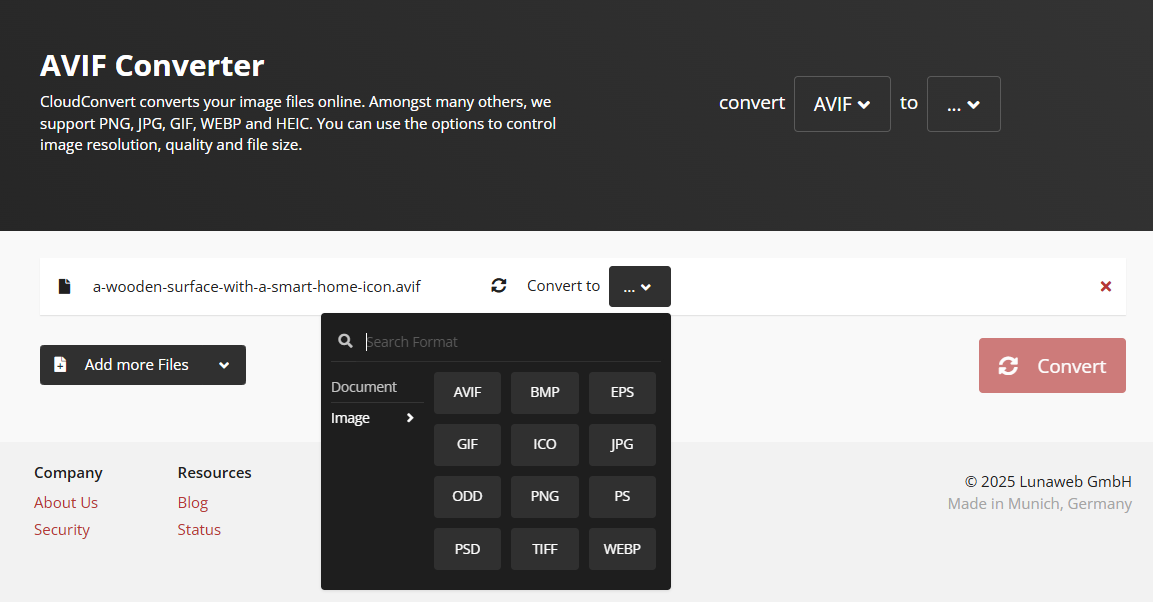Screen dimensions: 1153x602
Task: Open the AVIF source format dropdown
Action: point(842,104)
